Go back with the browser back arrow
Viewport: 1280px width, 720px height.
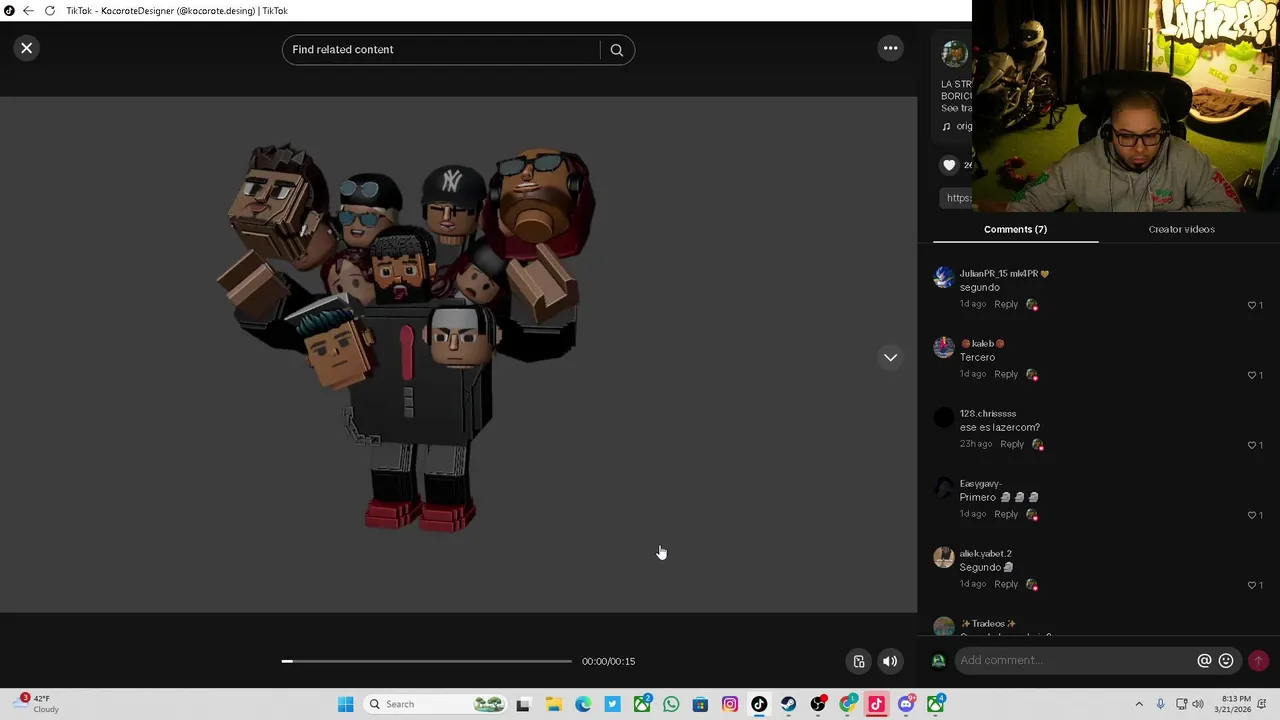pyautogui.click(x=28, y=11)
